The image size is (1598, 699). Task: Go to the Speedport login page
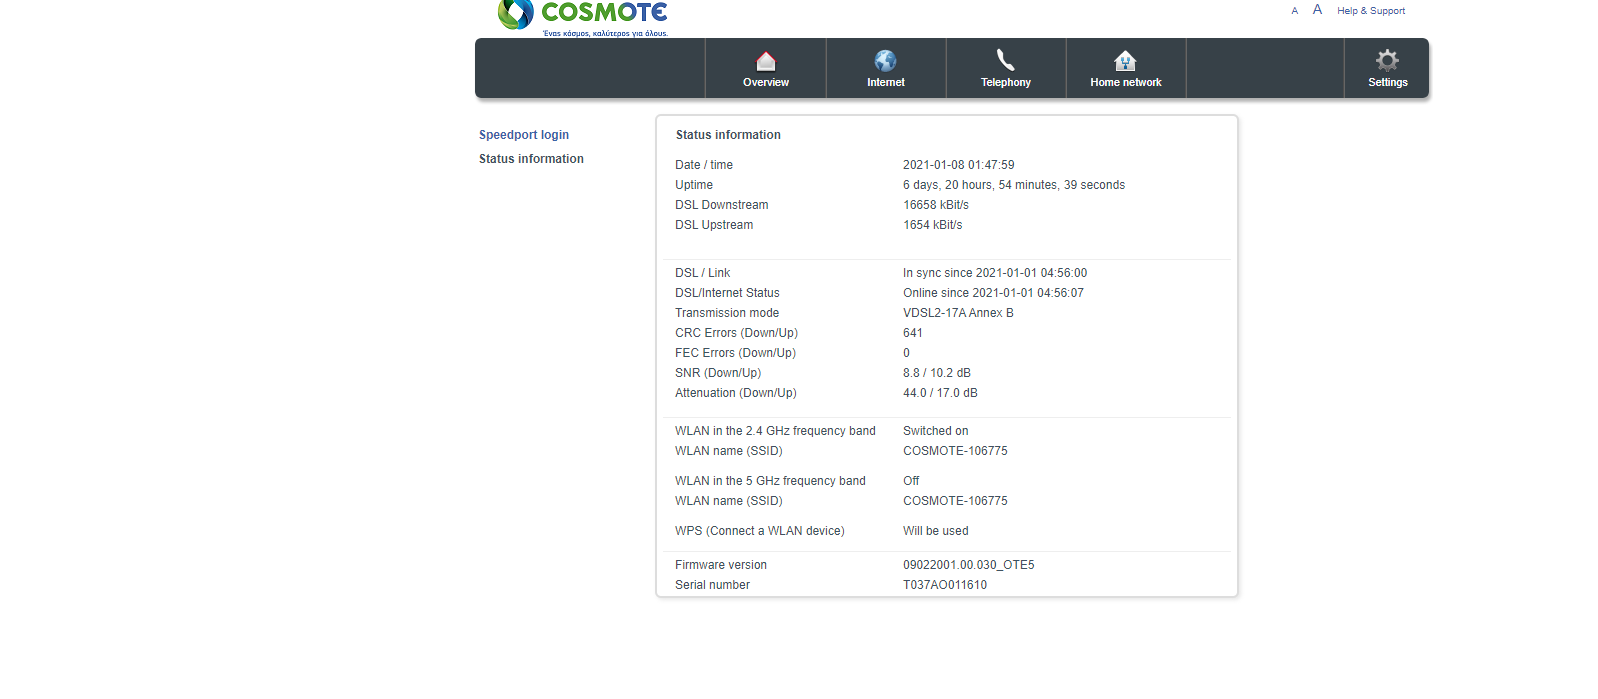pos(524,135)
